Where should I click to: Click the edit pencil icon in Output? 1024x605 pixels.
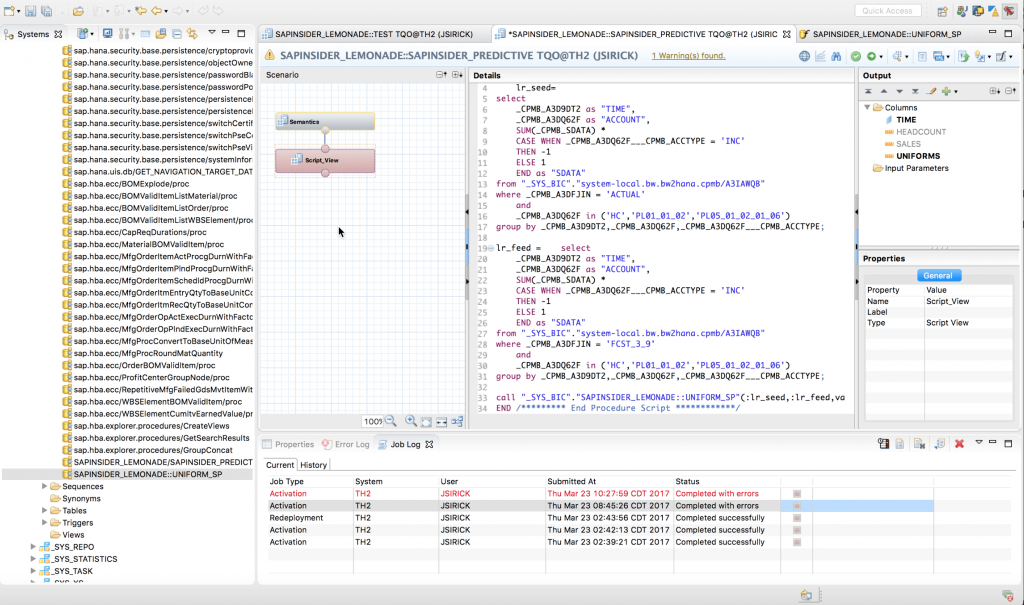coord(931,91)
